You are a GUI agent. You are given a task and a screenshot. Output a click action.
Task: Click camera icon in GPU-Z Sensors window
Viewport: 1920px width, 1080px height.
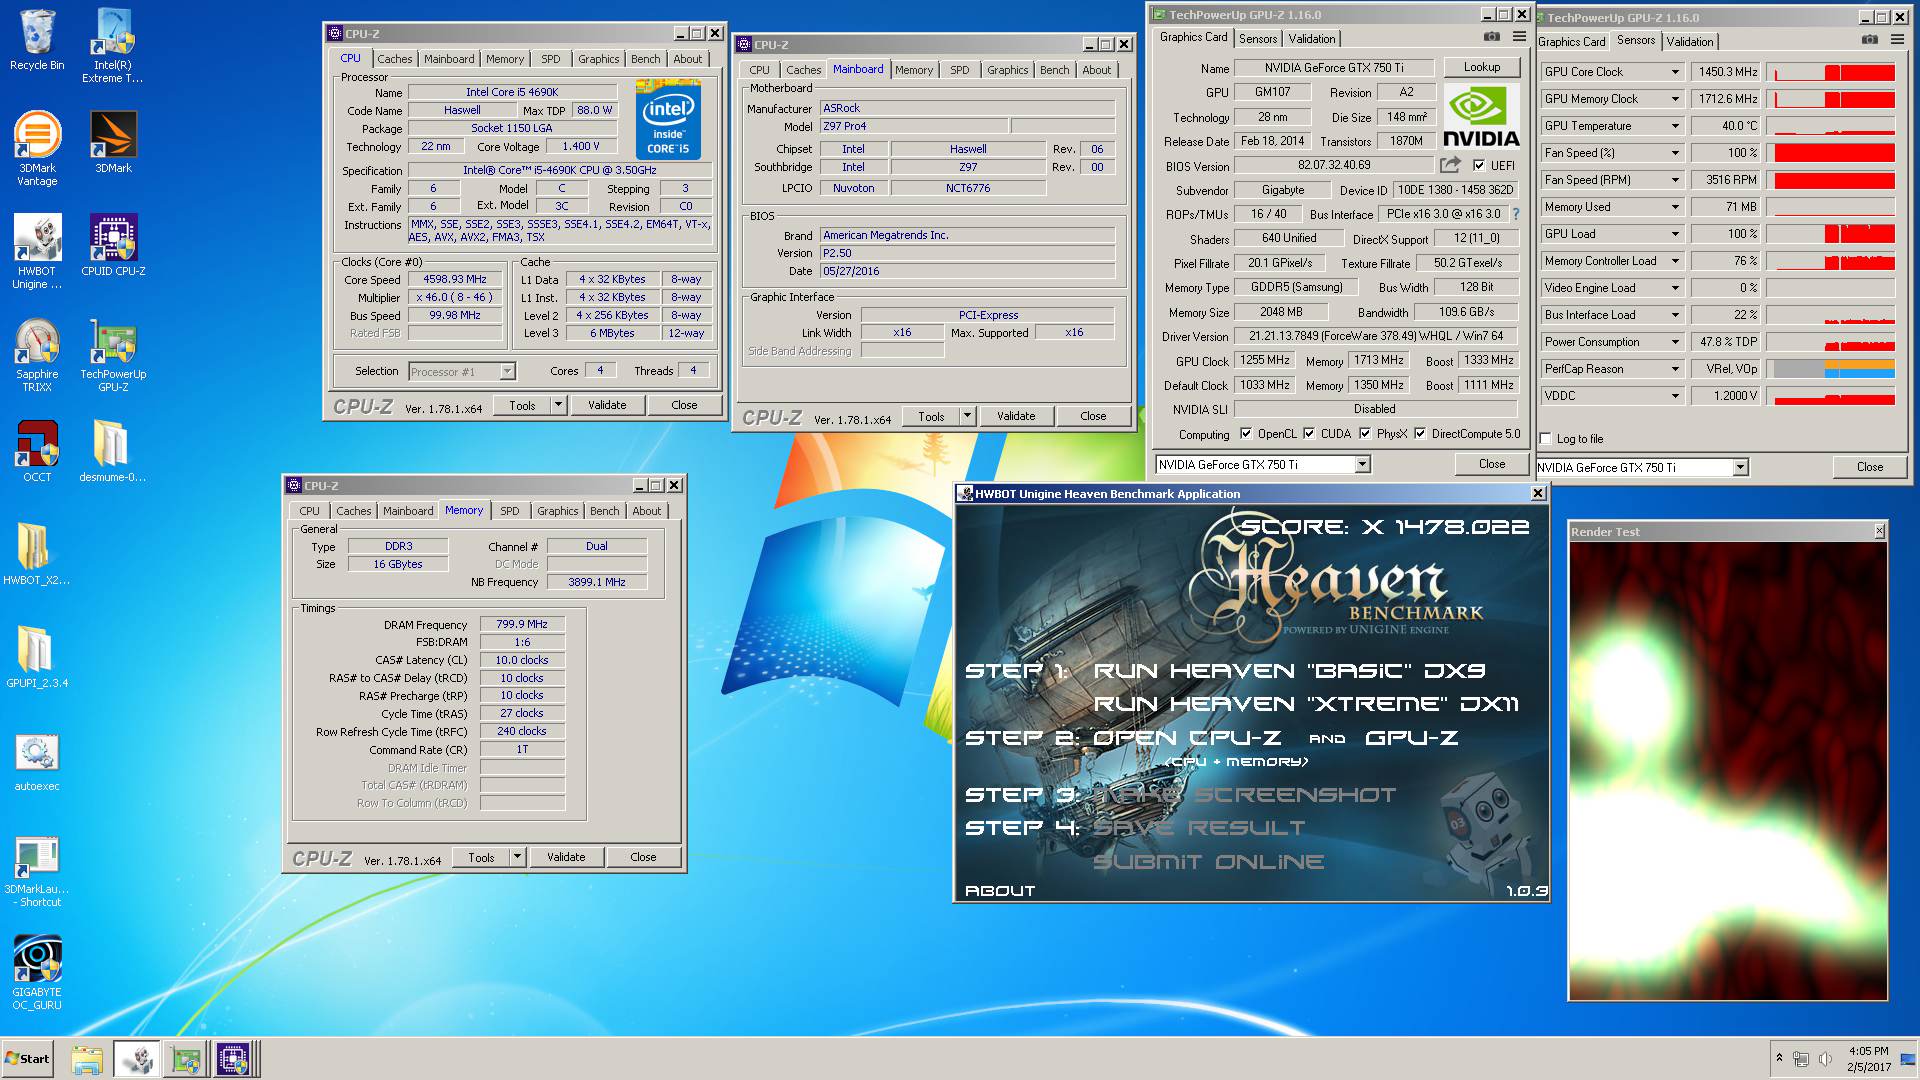click(1870, 39)
